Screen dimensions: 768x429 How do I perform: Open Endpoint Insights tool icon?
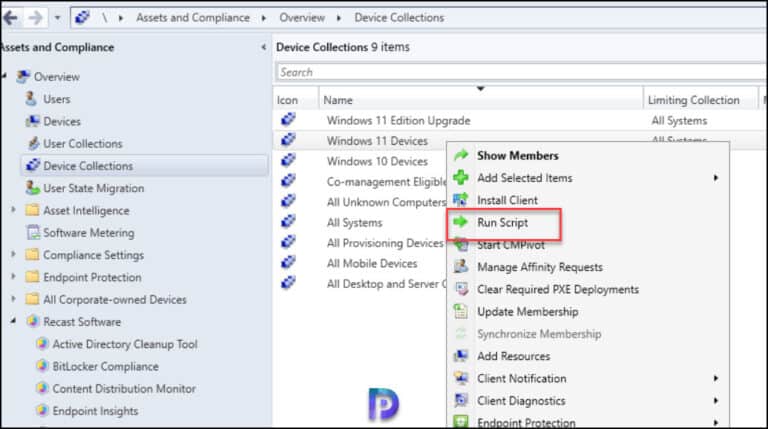[43, 411]
